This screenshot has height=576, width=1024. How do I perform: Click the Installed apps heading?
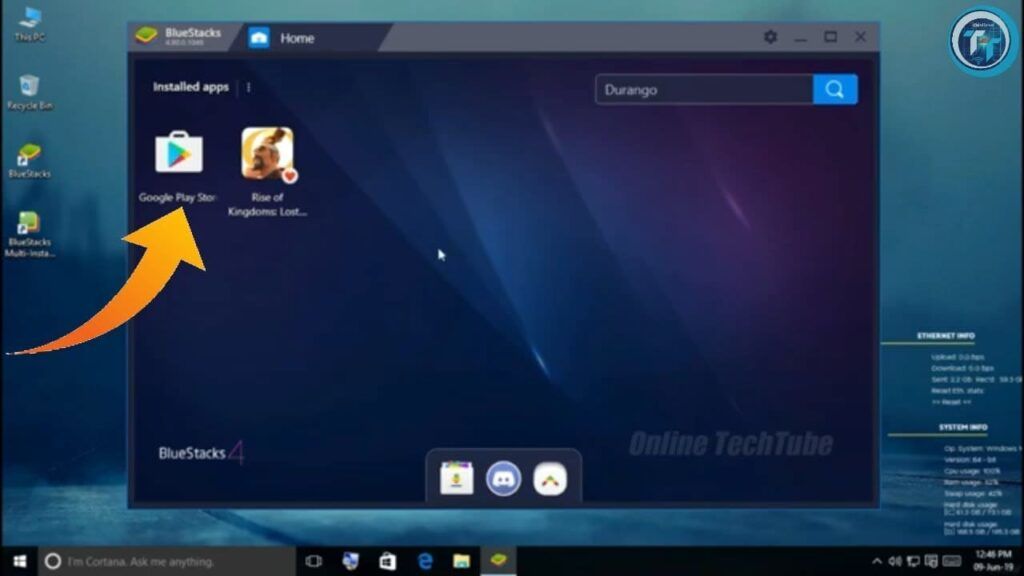(x=191, y=87)
